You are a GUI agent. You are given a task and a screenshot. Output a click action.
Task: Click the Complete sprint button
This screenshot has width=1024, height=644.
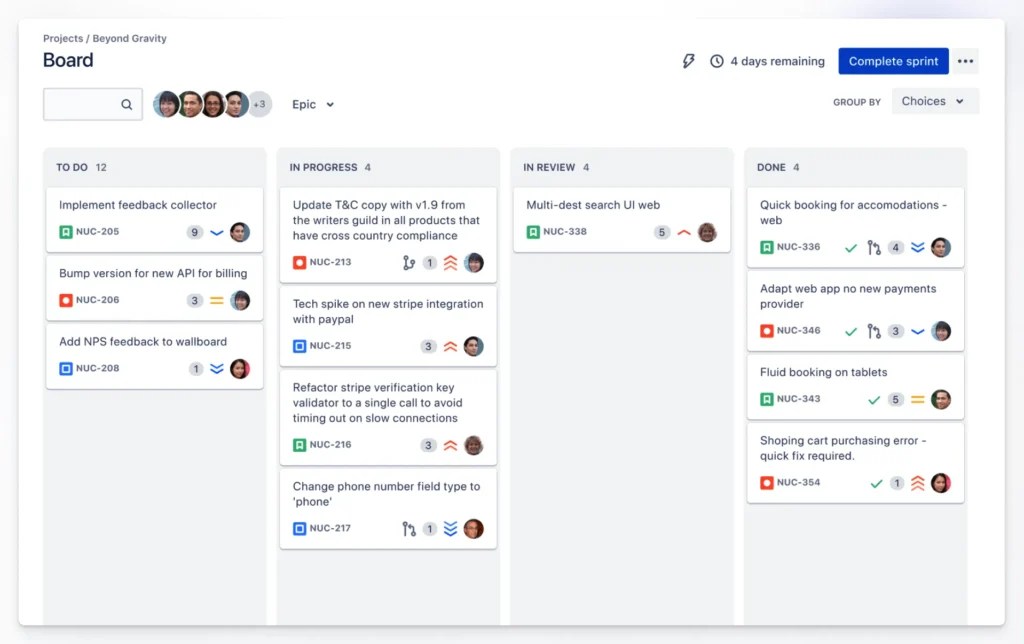(893, 61)
